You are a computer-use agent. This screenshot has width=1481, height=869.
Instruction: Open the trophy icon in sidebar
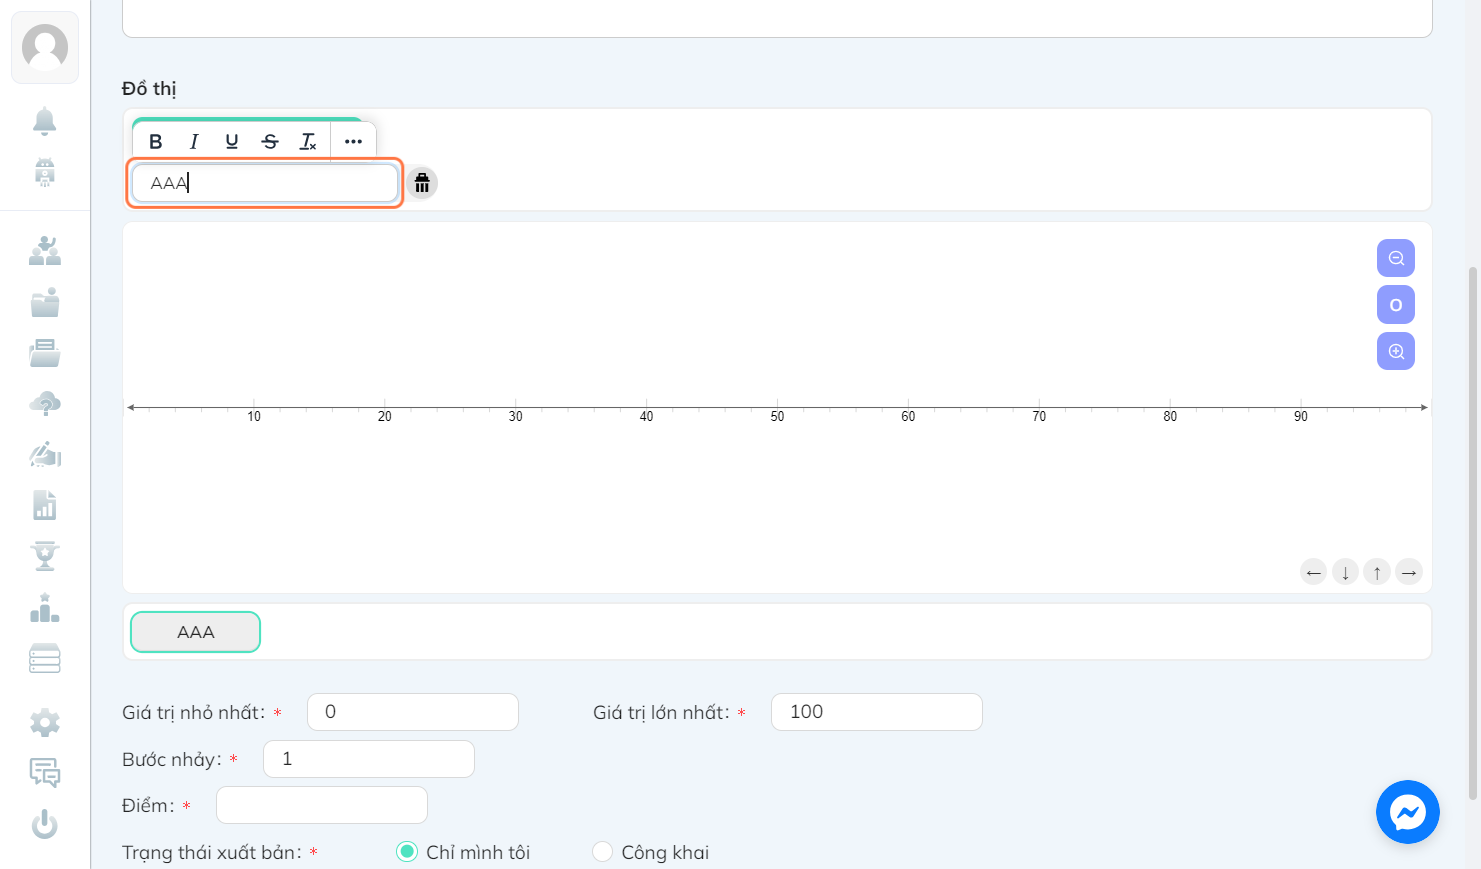coord(45,556)
